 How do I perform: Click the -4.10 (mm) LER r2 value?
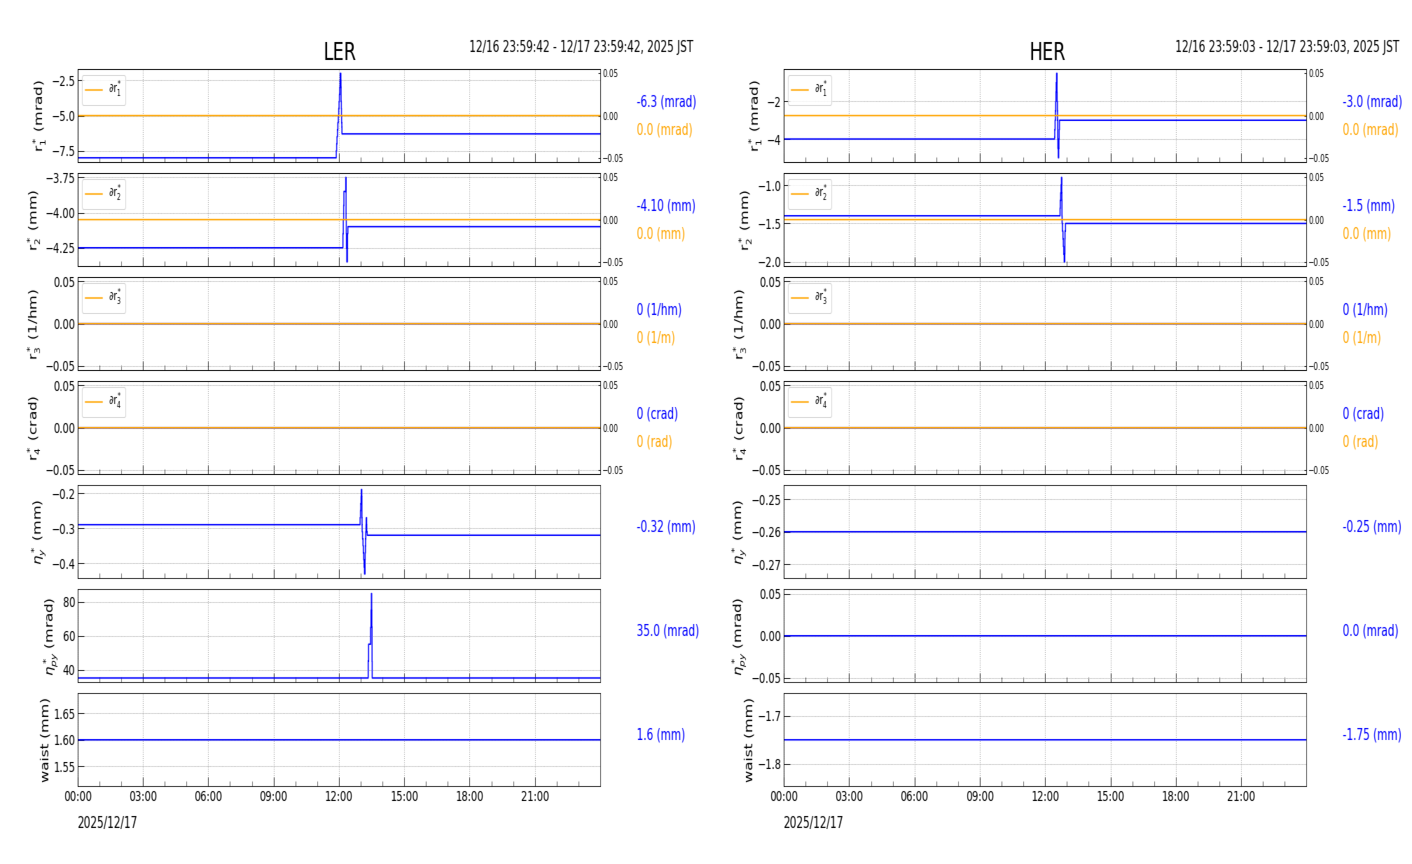click(x=665, y=206)
